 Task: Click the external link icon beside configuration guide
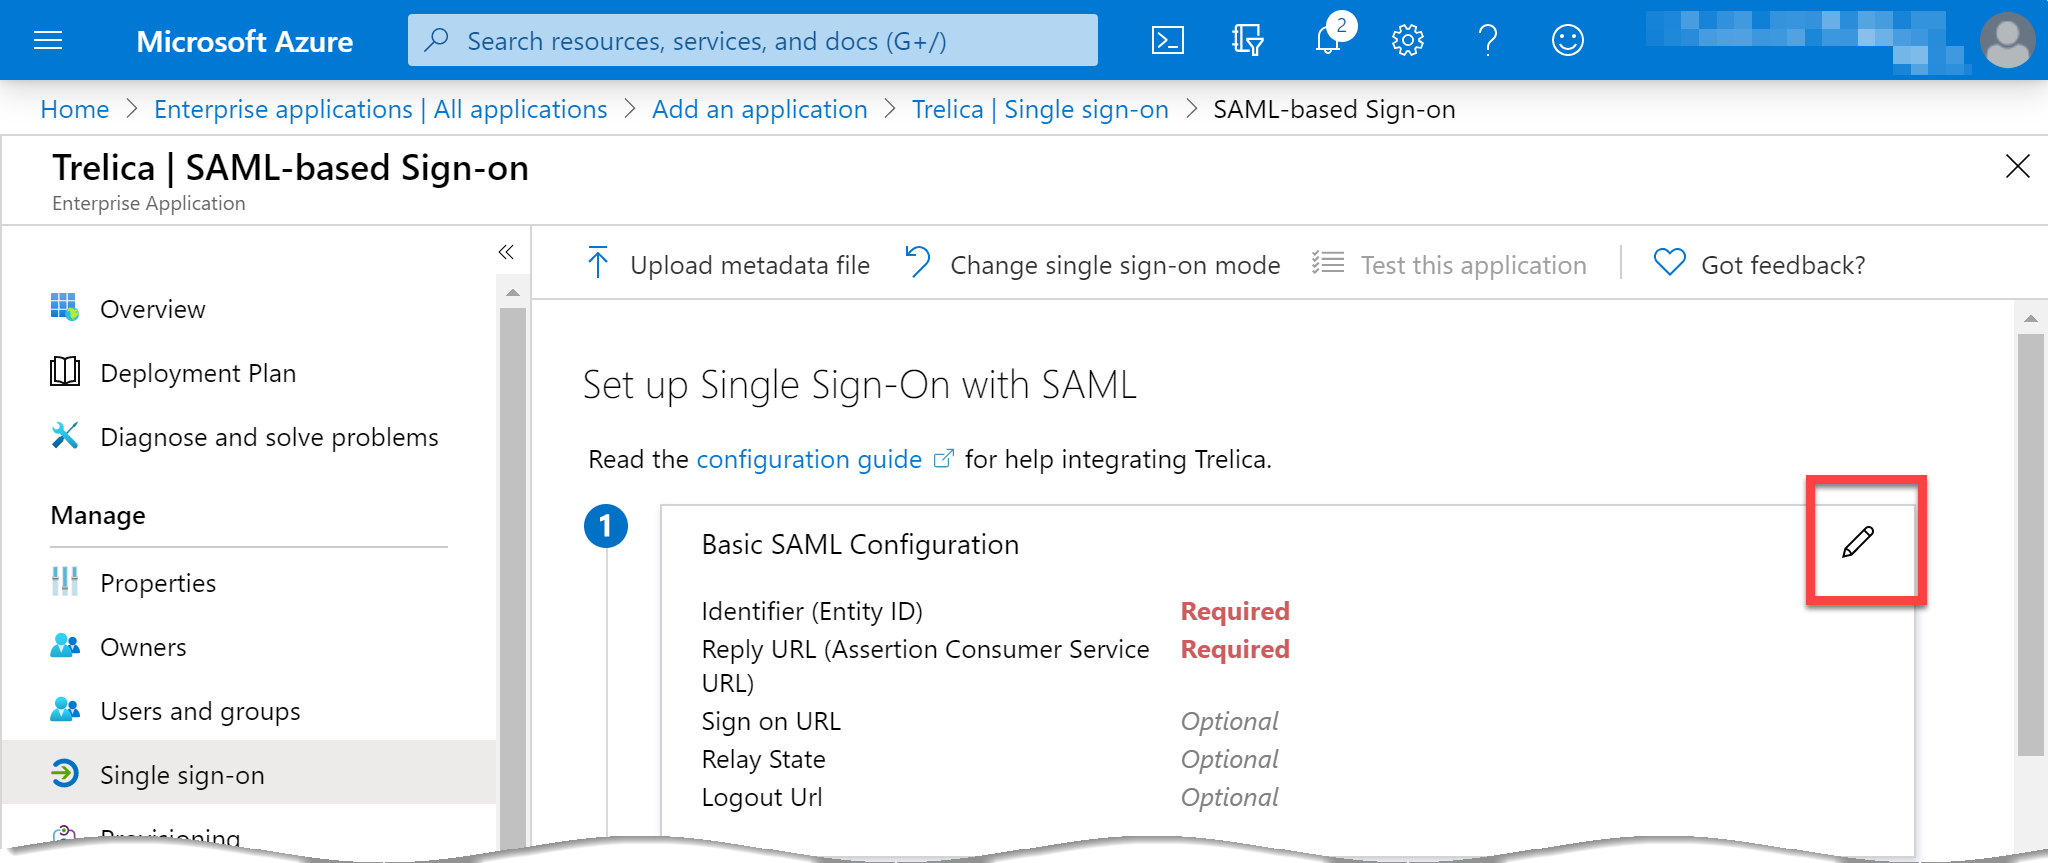coord(943,458)
